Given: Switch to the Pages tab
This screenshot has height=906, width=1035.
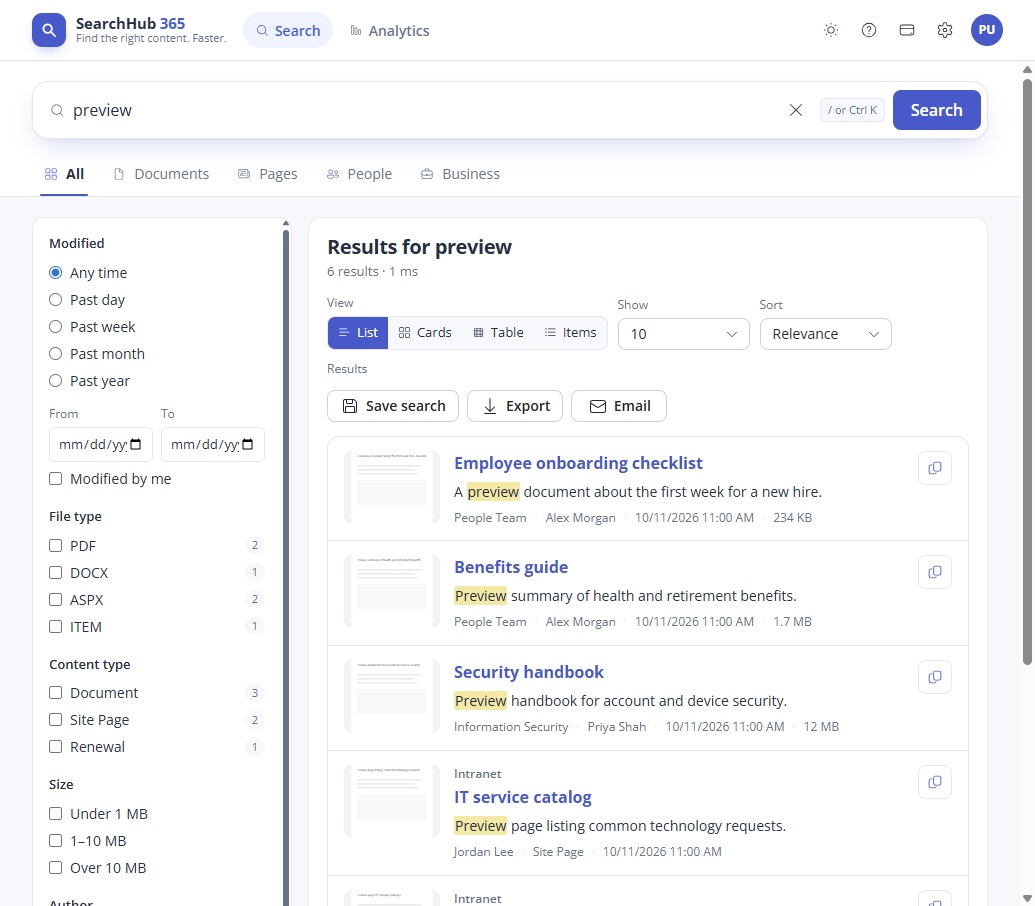Looking at the screenshot, I should (x=268, y=174).
